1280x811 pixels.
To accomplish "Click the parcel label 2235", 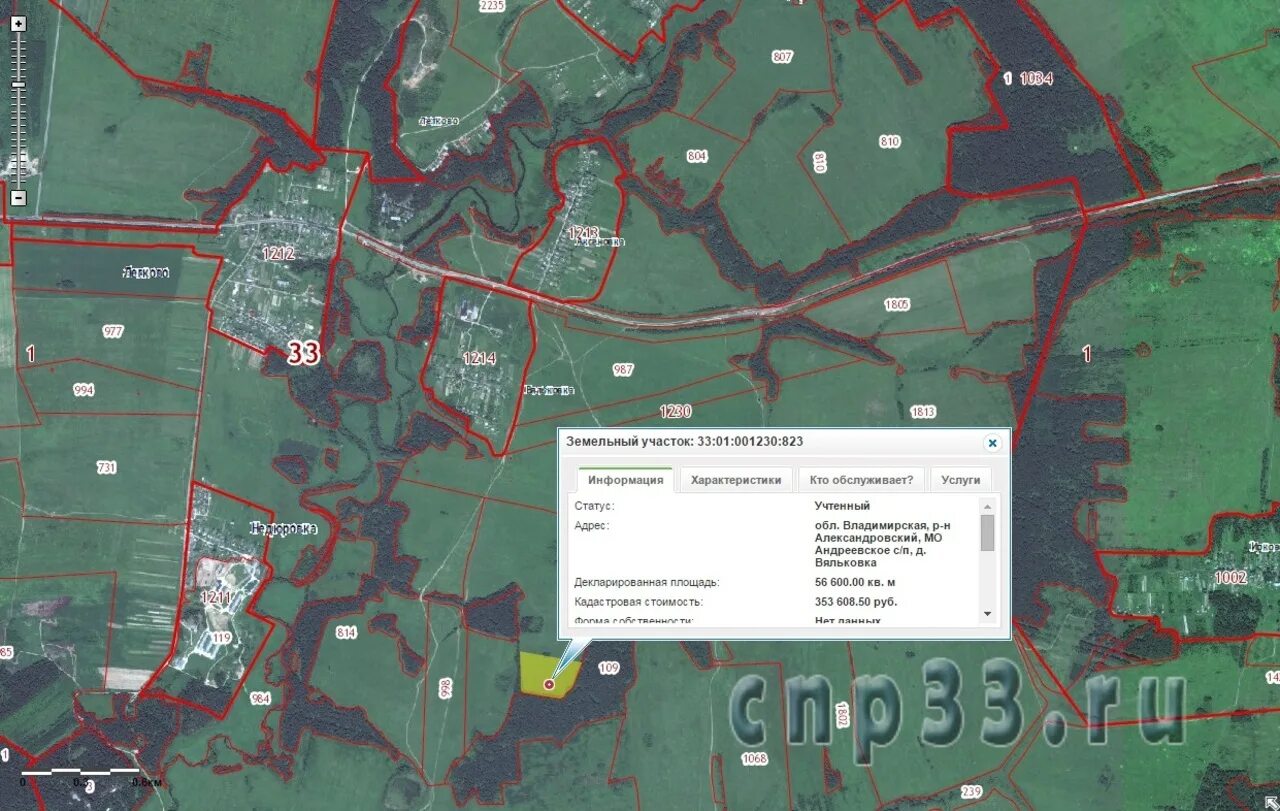I will pos(493,6).
